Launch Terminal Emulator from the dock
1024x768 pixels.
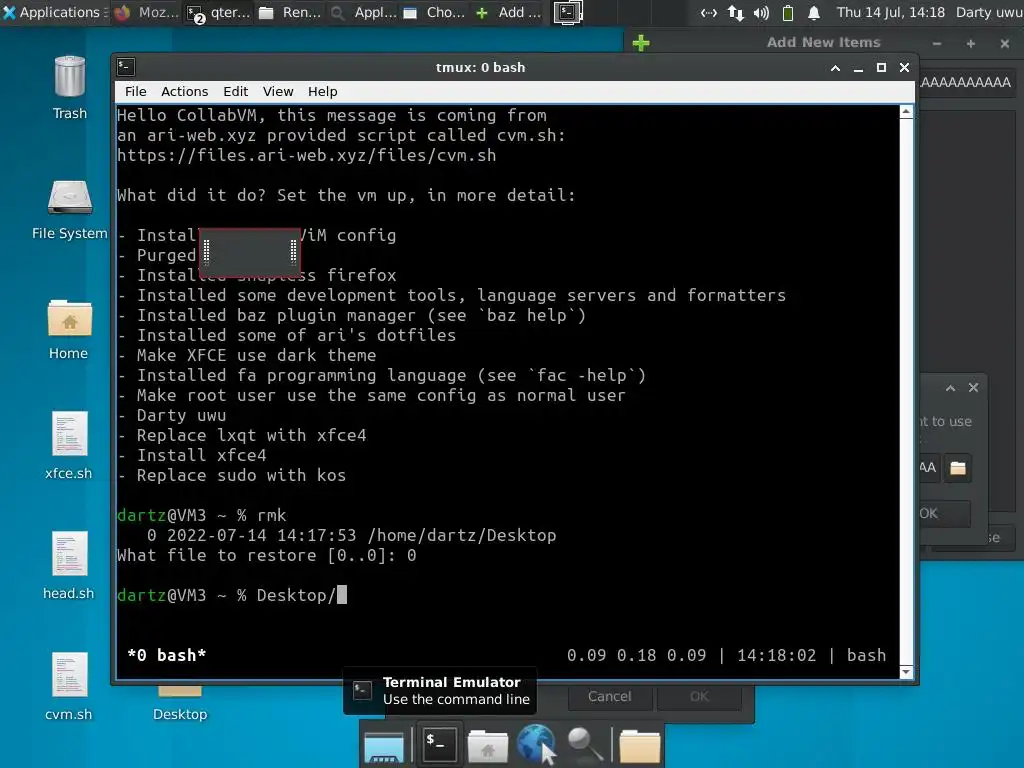coord(438,744)
